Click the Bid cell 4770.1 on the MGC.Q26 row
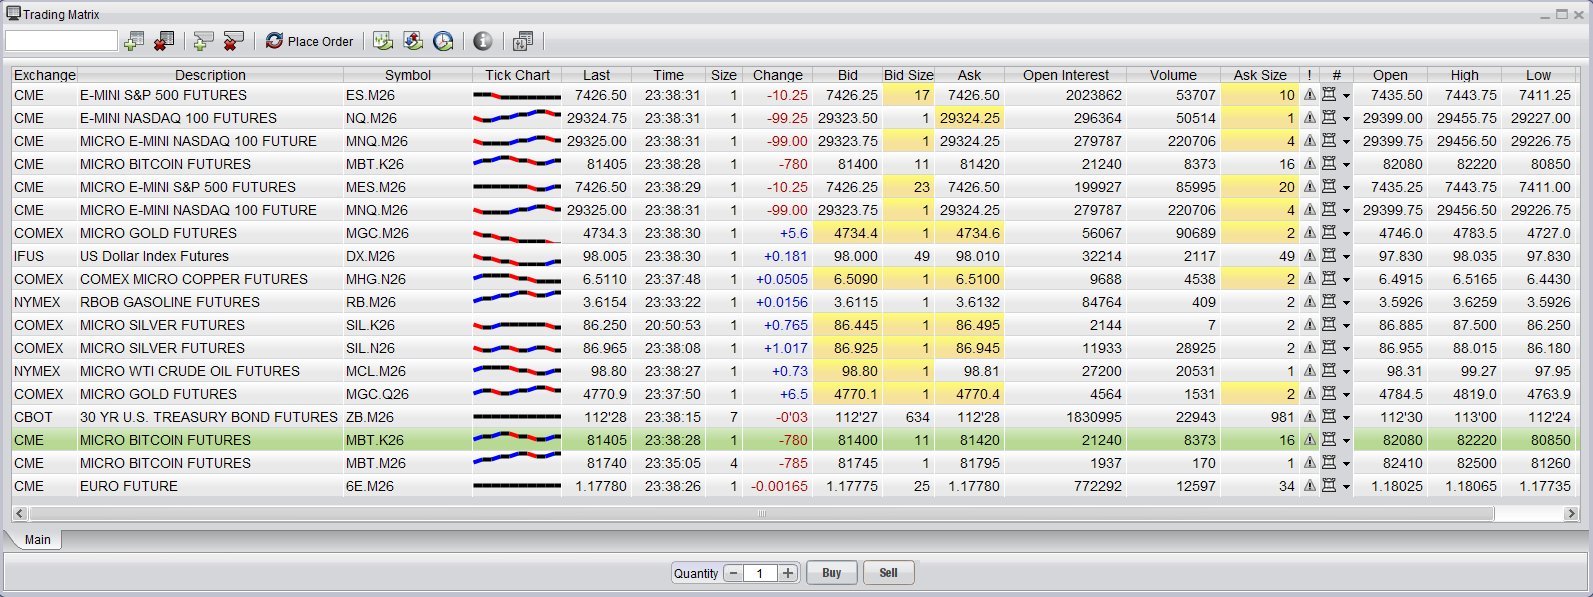Viewport: 1593px width, 597px height. click(847, 394)
